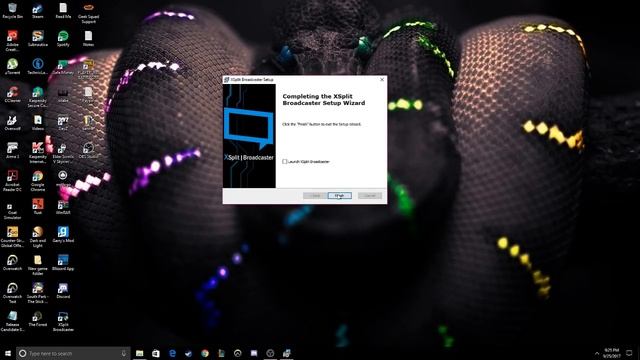
Task: Select the Safe Money desktop shortcut
Action: (63, 67)
